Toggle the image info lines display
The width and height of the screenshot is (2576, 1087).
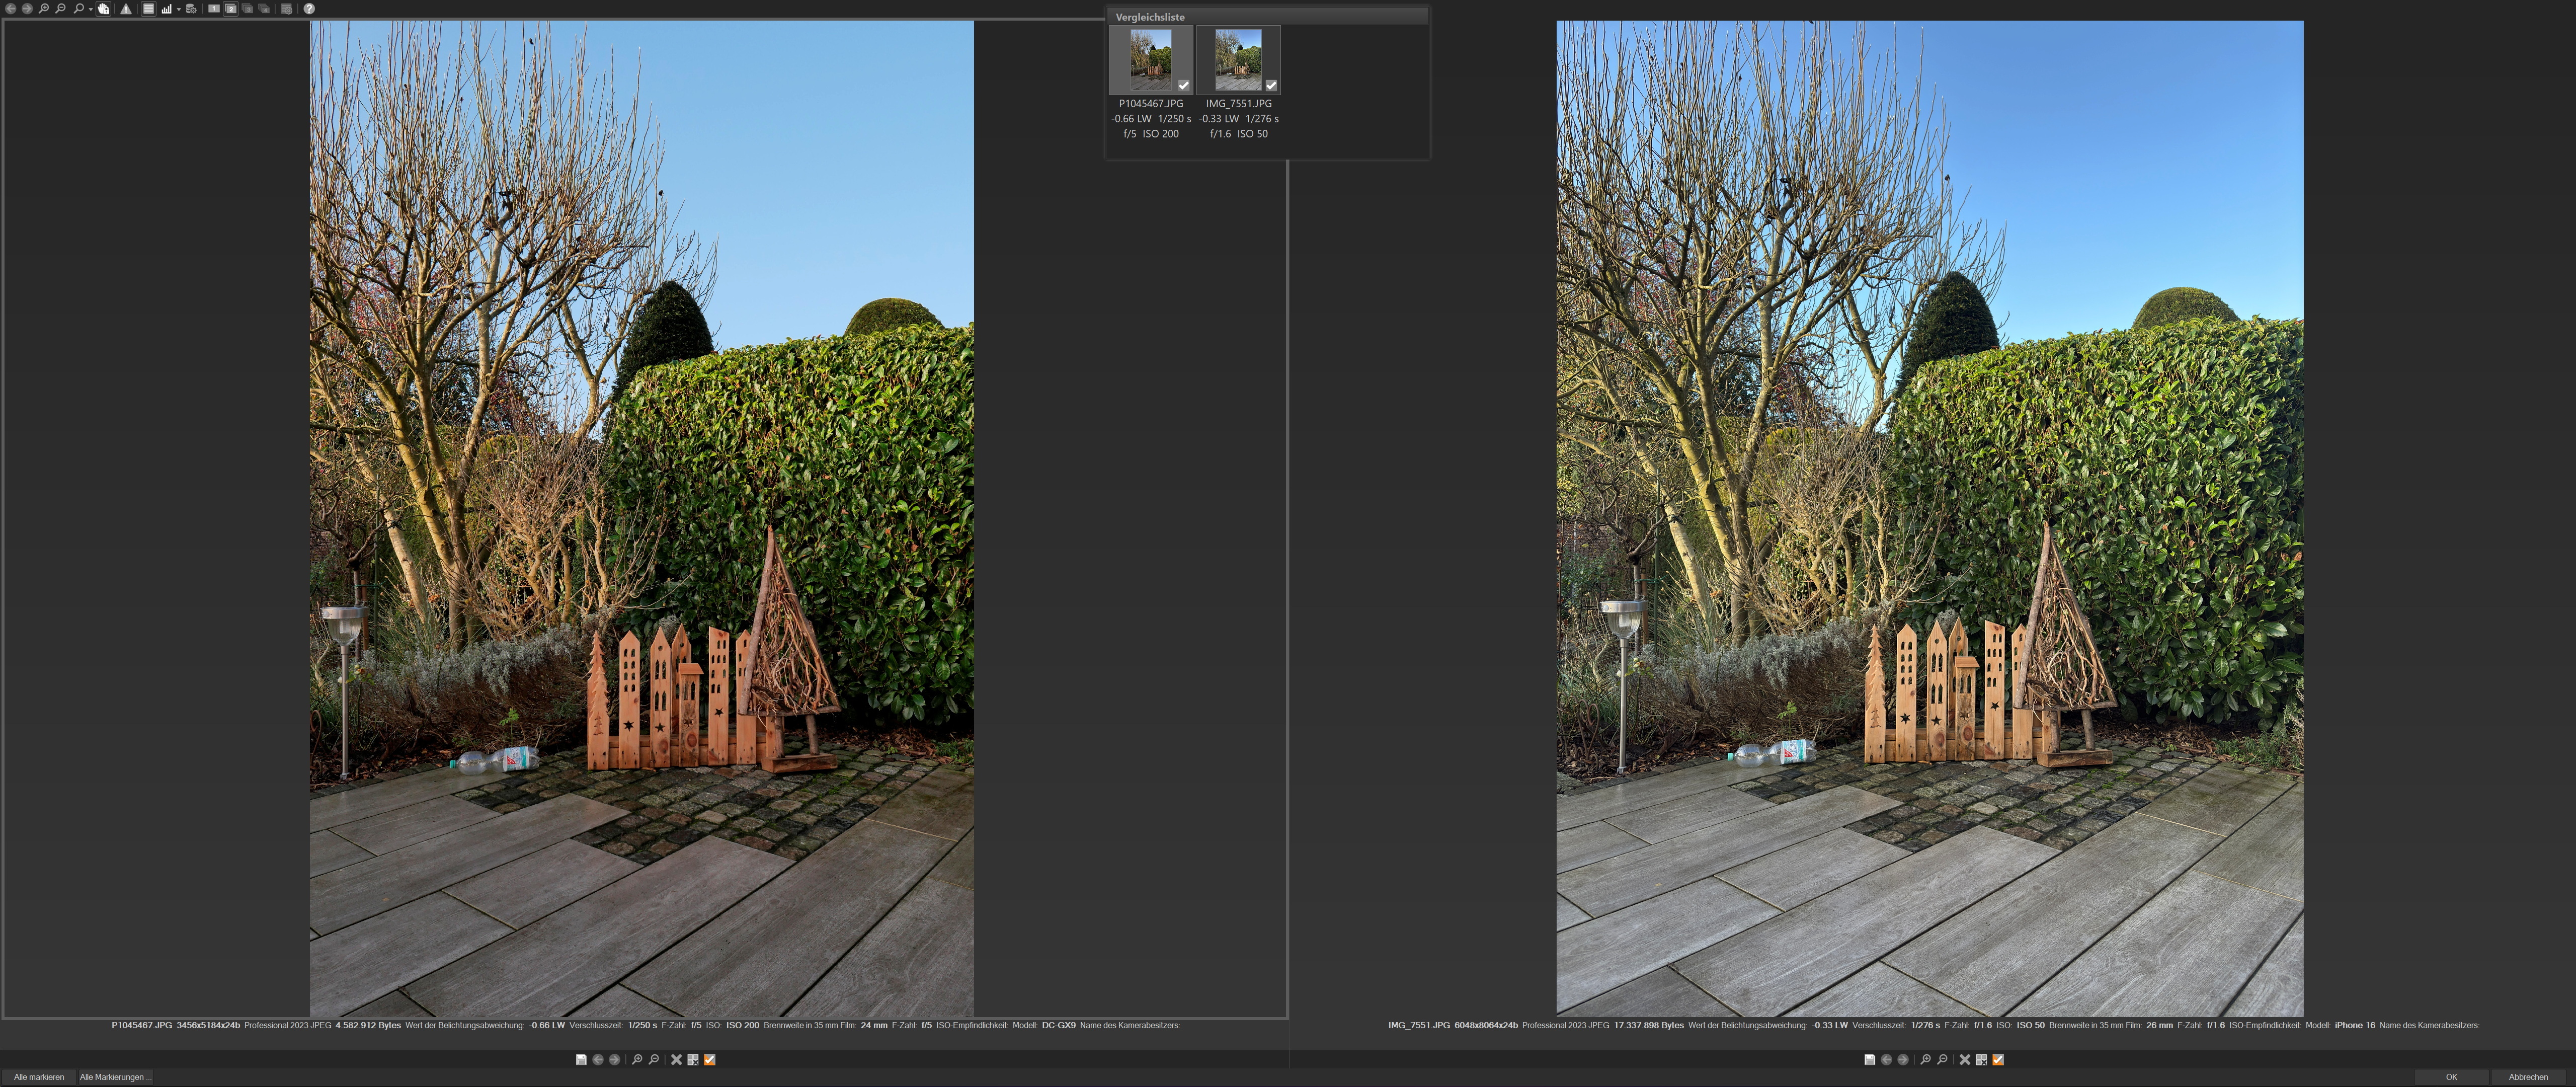click(149, 9)
